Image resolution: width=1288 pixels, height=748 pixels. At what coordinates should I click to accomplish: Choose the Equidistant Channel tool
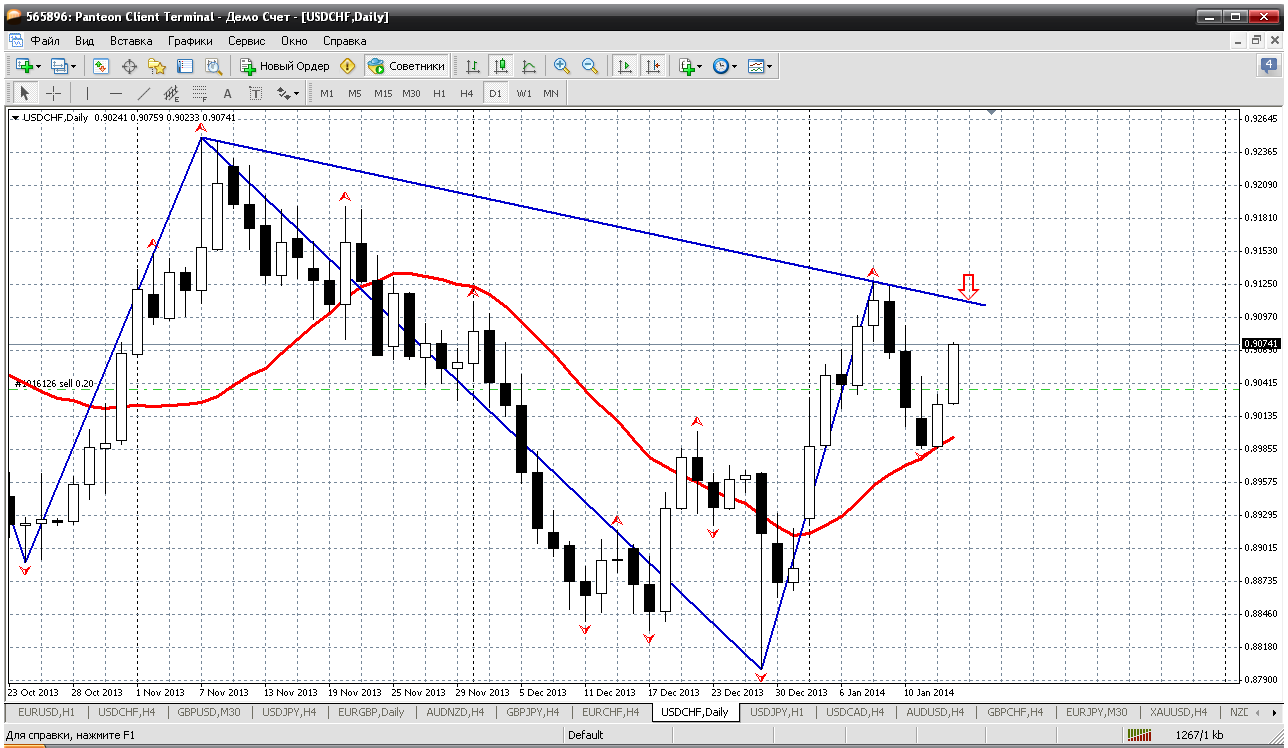pos(172,93)
